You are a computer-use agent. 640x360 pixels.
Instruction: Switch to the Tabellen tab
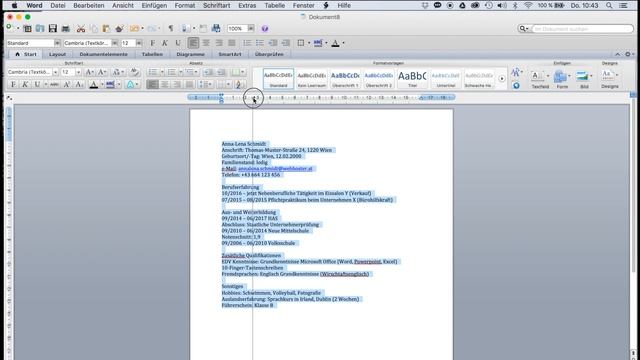(152, 54)
